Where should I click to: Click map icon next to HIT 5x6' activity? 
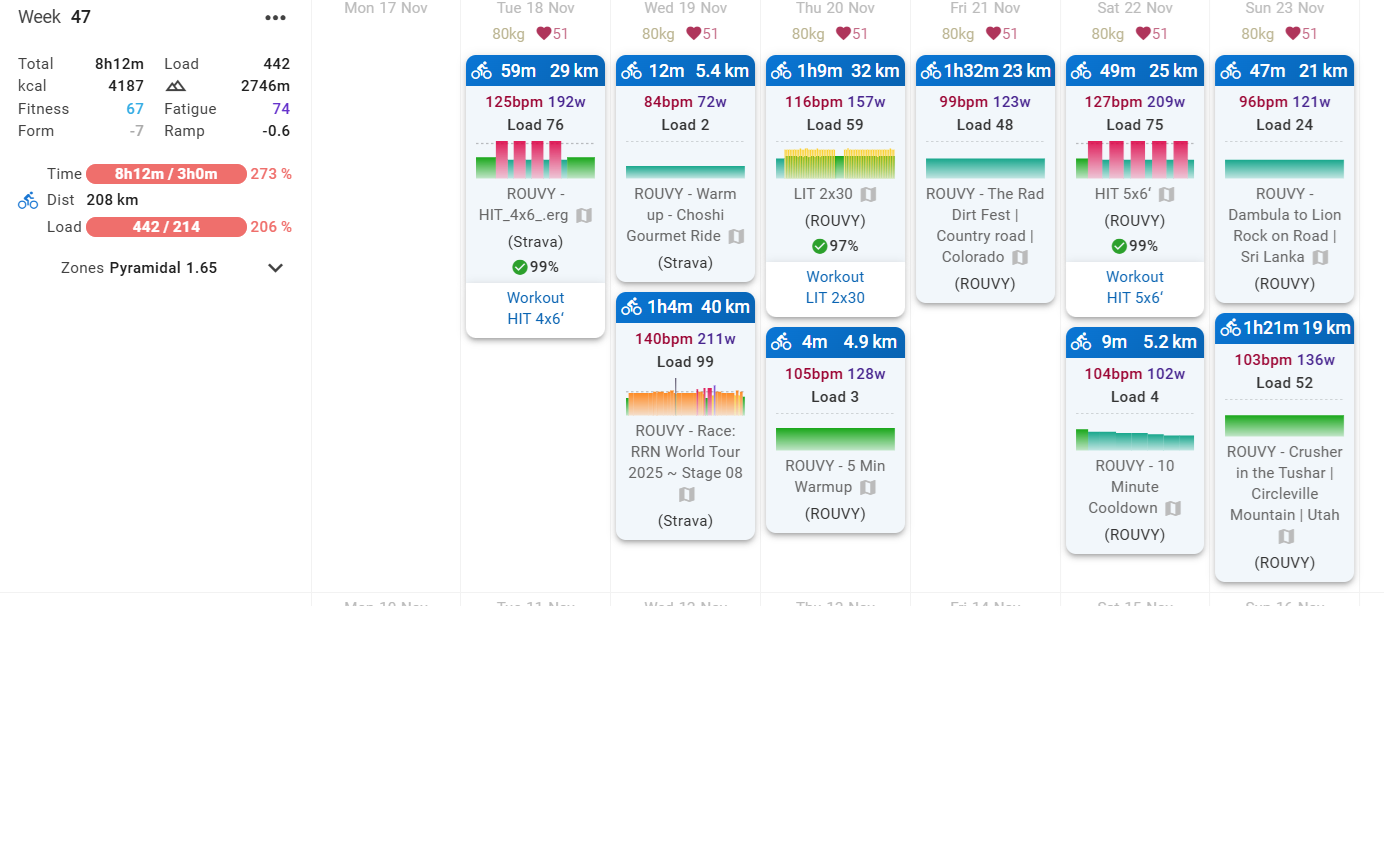click(1166, 194)
